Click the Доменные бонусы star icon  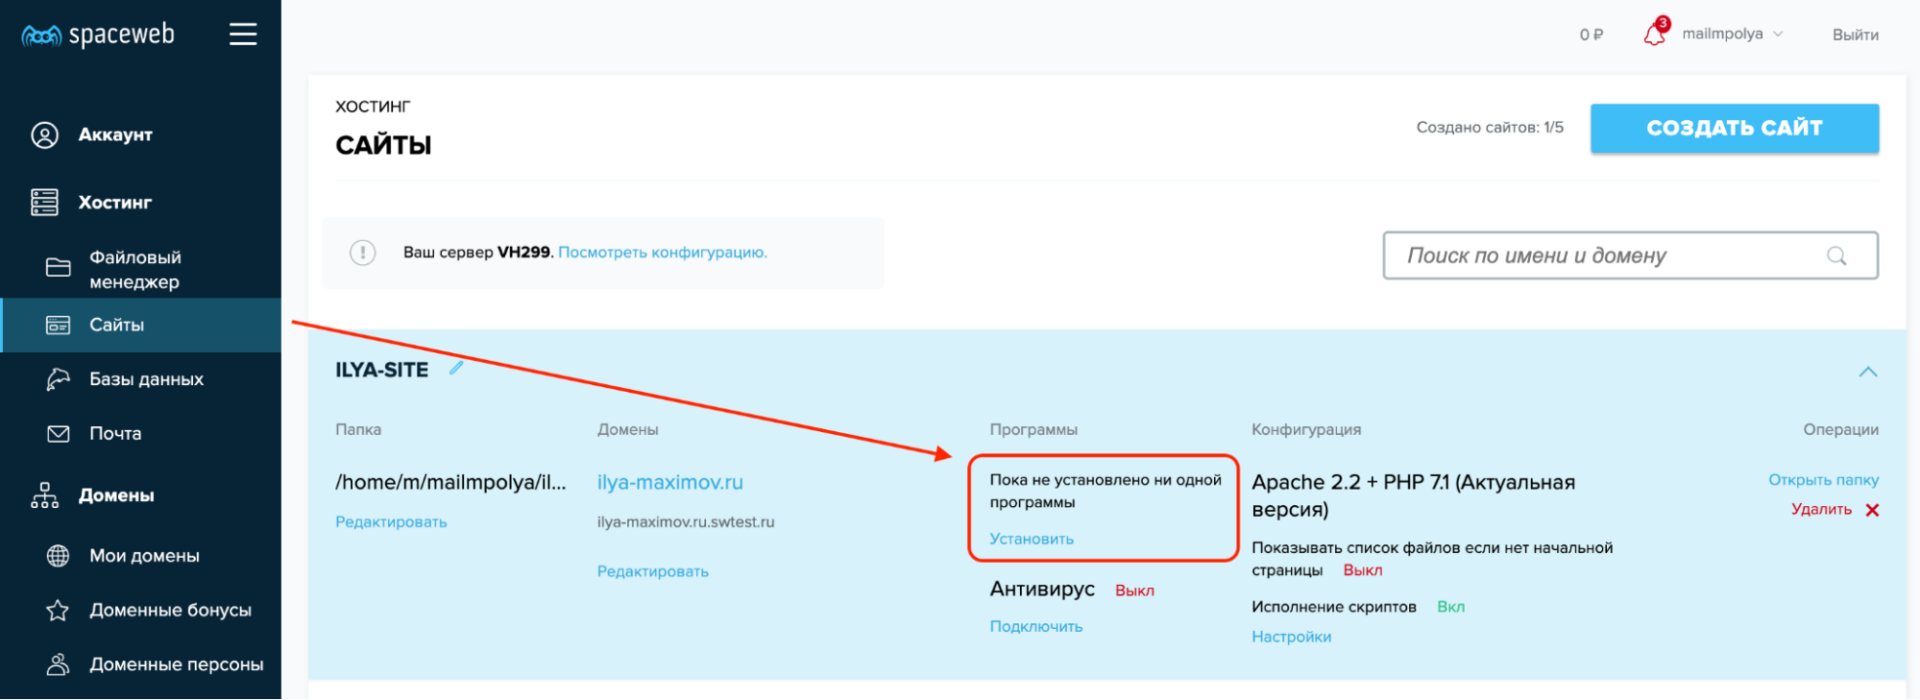point(58,610)
